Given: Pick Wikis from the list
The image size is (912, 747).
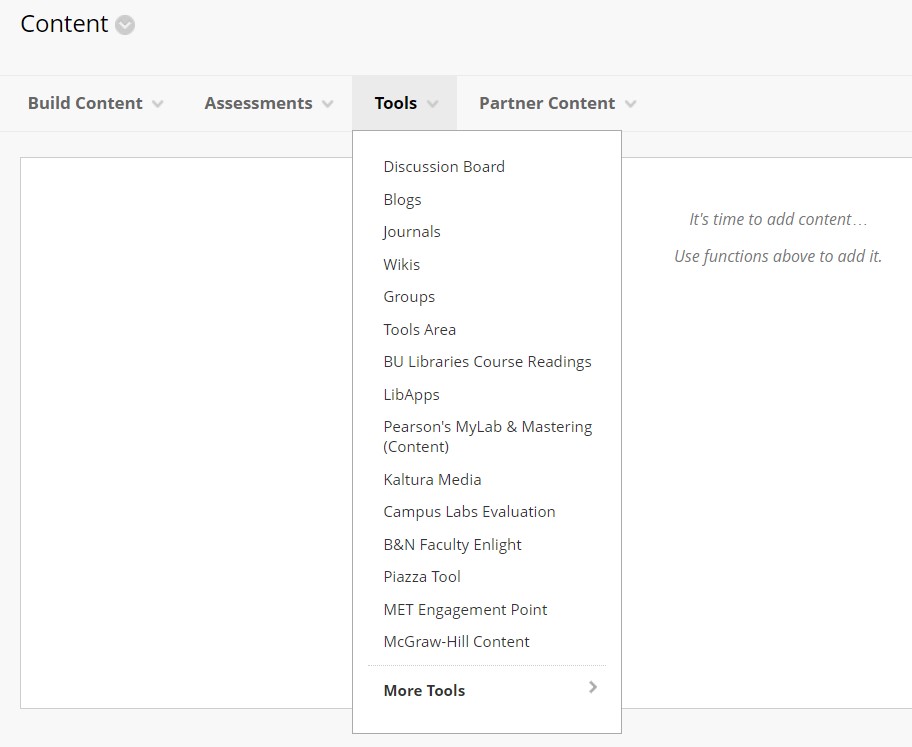Looking at the screenshot, I should point(401,264).
